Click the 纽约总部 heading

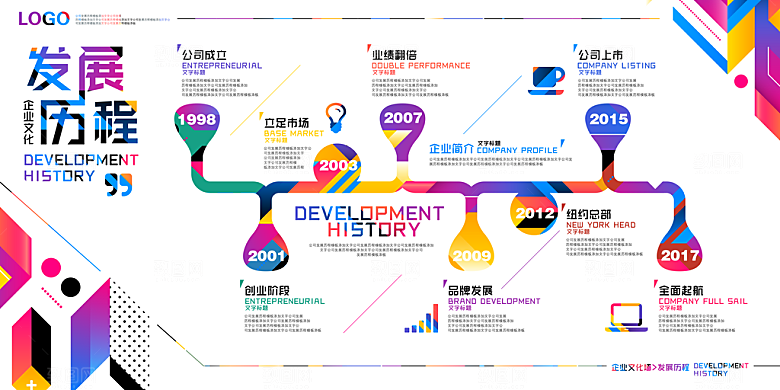tap(588, 214)
